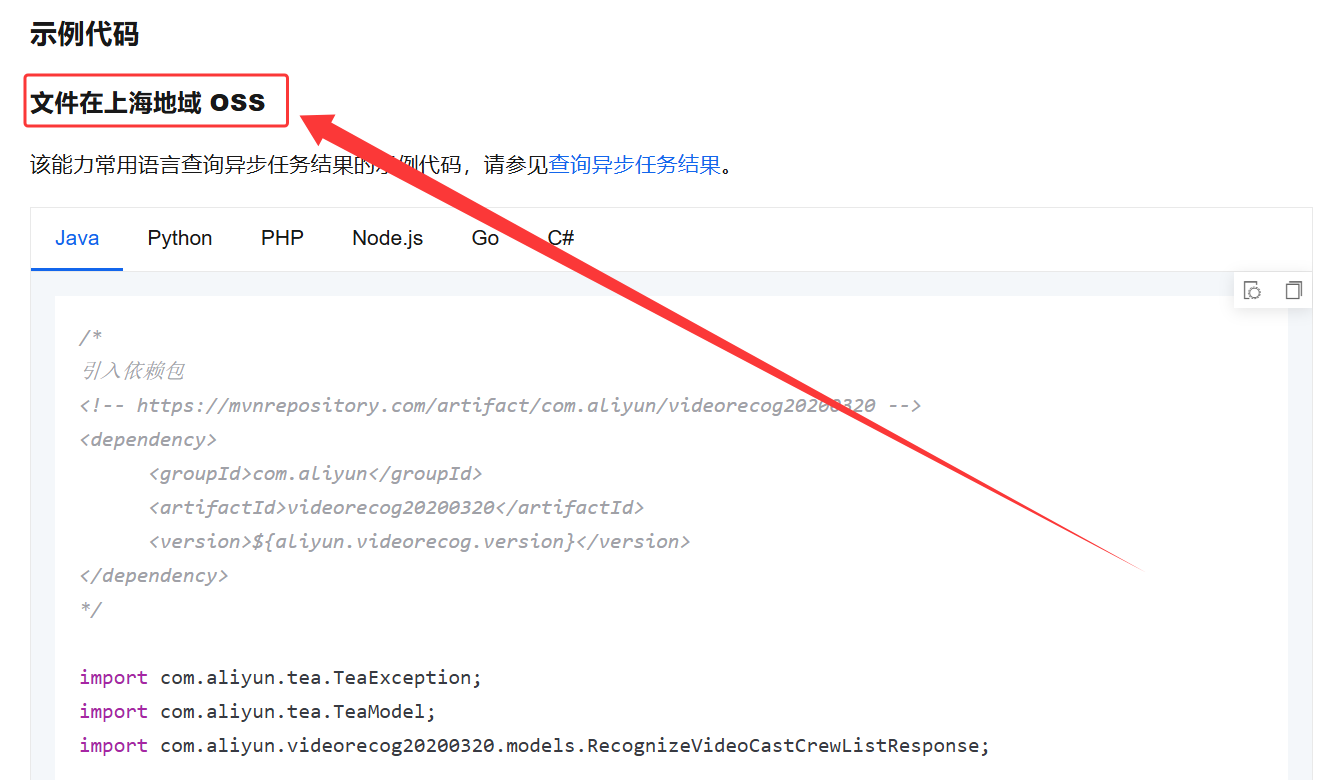Screen dimensions: 1339x780
Task: Click the import RecognizeVideoCastCrewListResponse line
Action: point(535,745)
